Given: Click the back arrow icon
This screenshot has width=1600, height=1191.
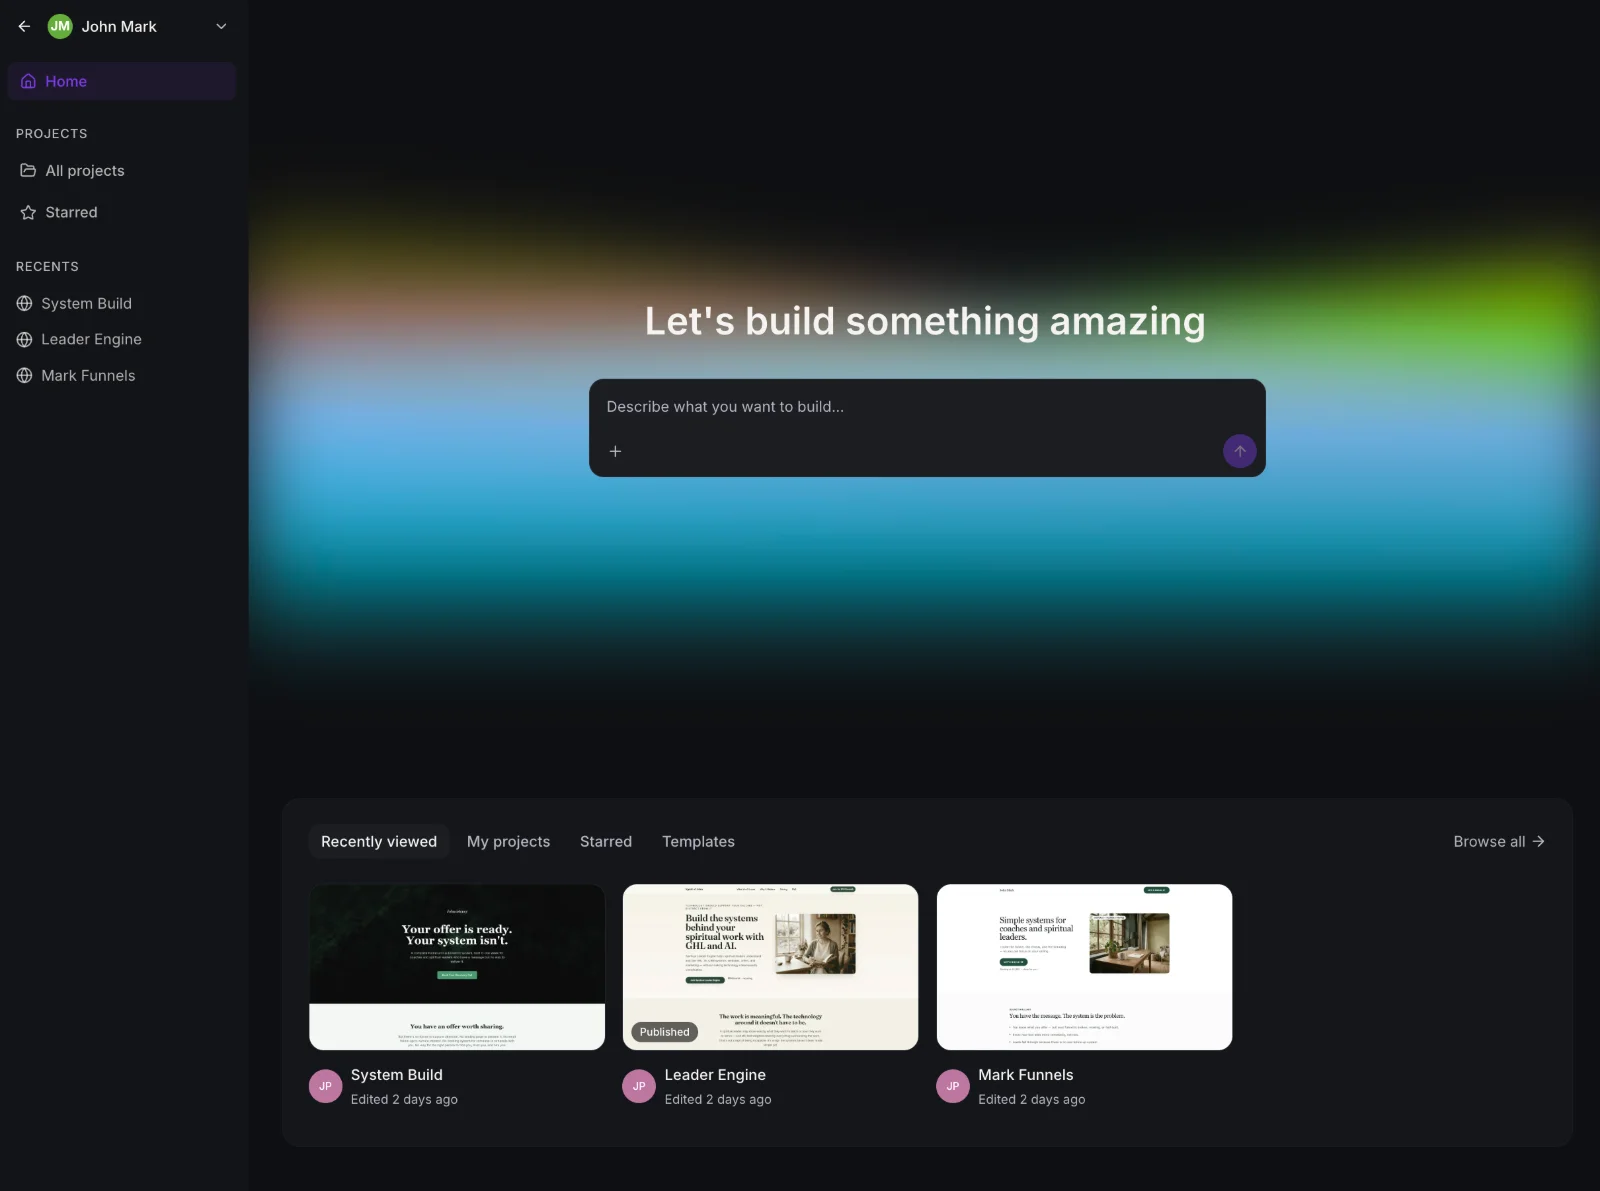Looking at the screenshot, I should click(x=24, y=27).
